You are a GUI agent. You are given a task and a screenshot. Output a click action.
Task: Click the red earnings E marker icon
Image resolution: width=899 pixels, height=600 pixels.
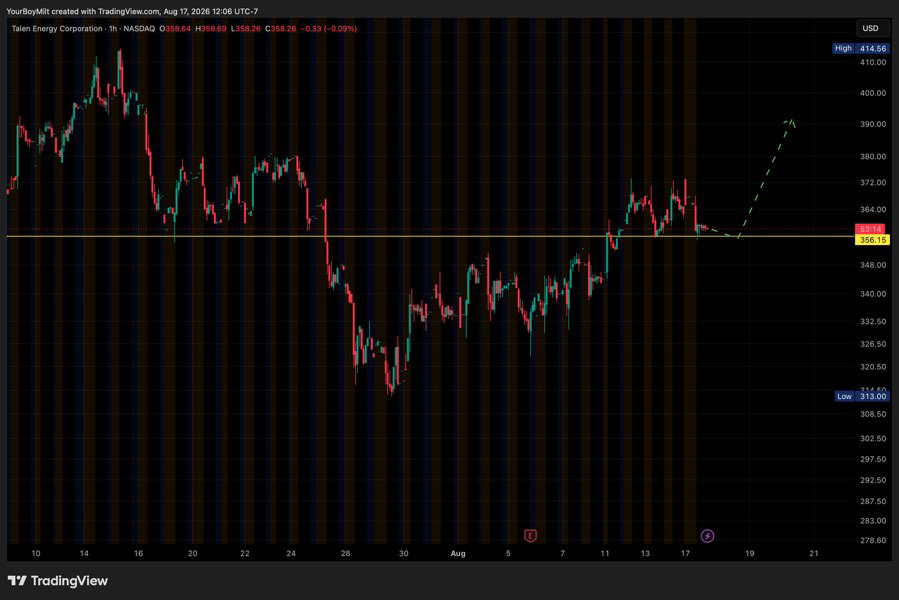coord(530,536)
